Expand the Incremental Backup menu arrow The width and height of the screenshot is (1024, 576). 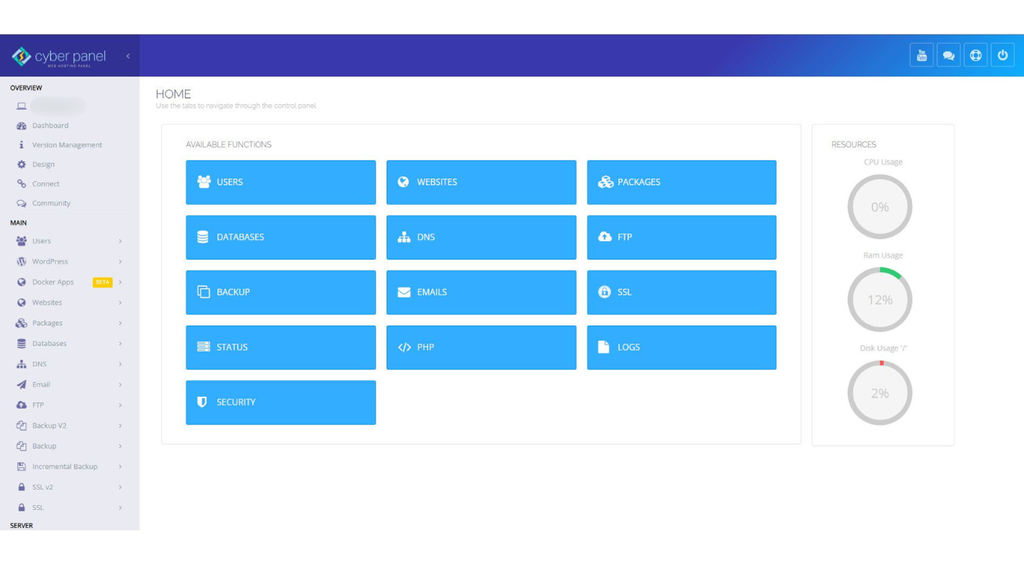click(x=120, y=466)
